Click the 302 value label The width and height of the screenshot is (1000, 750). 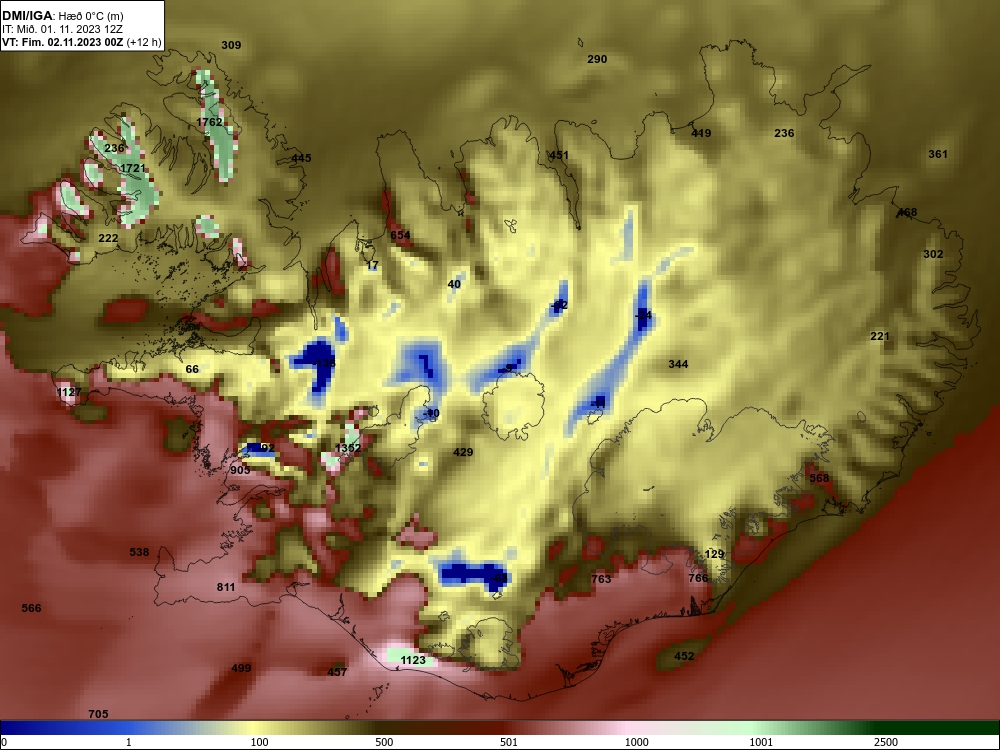coord(933,254)
